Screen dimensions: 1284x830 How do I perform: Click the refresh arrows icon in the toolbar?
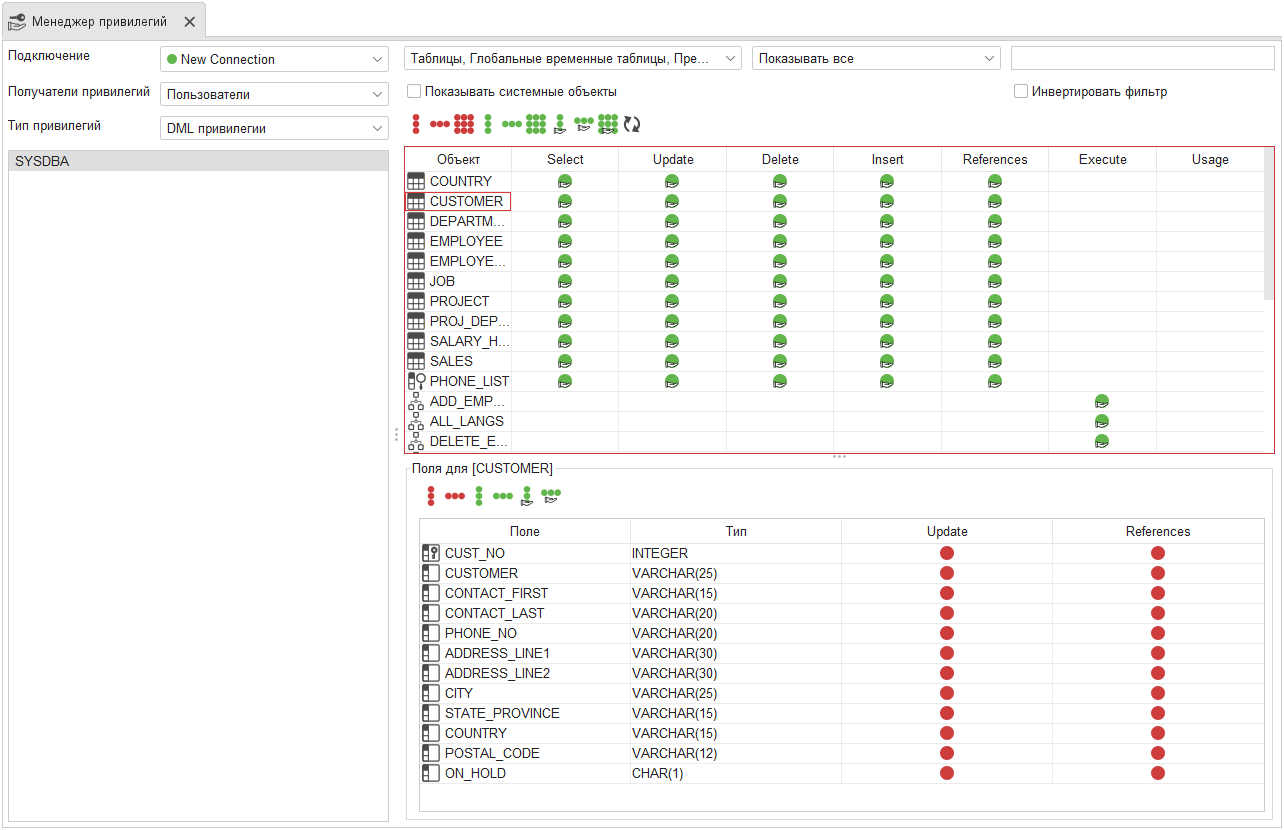pyautogui.click(x=632, y=124)
